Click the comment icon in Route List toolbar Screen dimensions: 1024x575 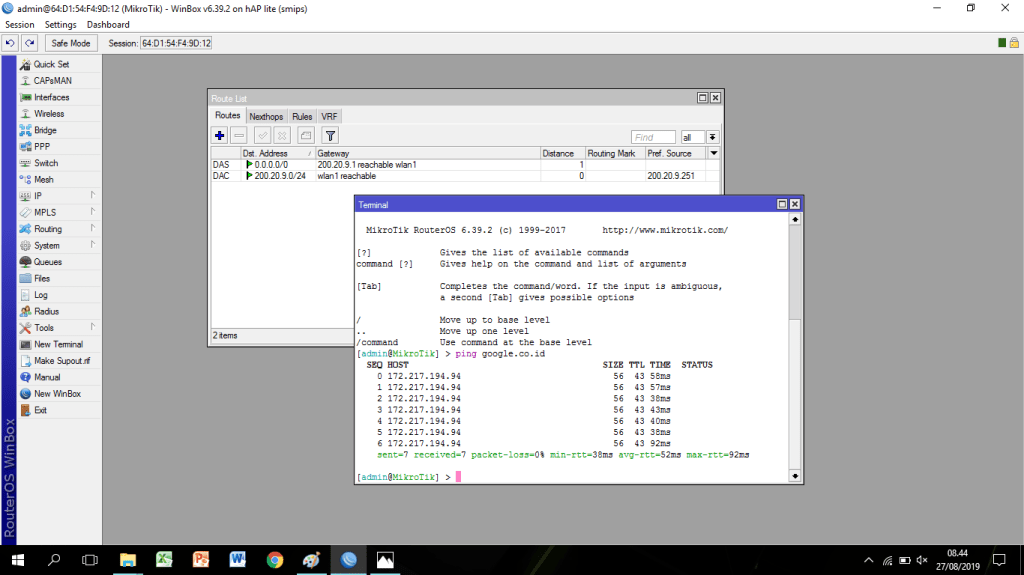coord(306,135)
